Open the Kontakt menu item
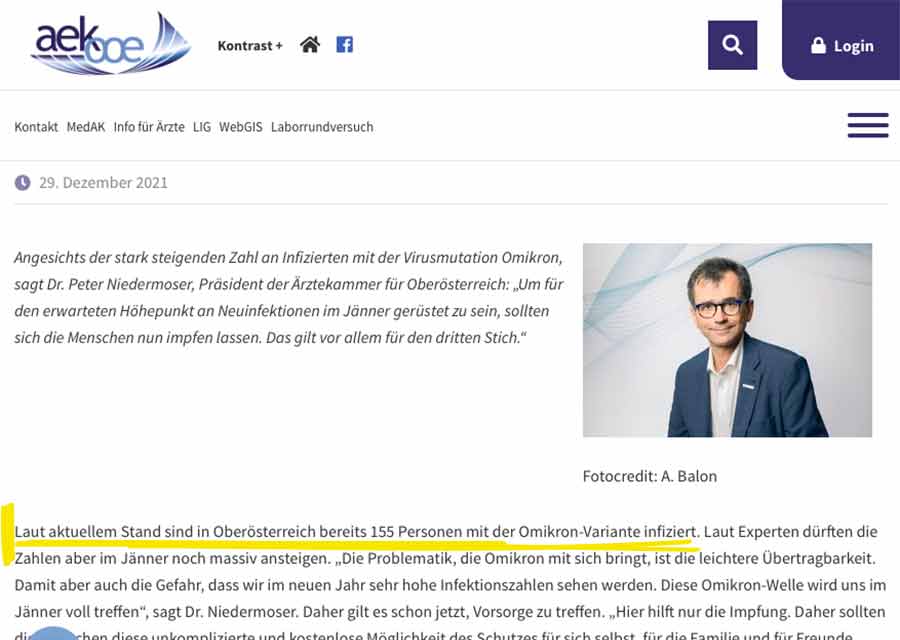This screenshot has height=640, width=900. [36, 127]
